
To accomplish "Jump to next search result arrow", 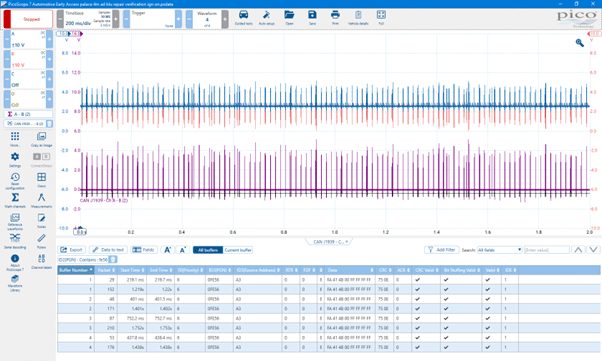I will click(x=593, y=250).
